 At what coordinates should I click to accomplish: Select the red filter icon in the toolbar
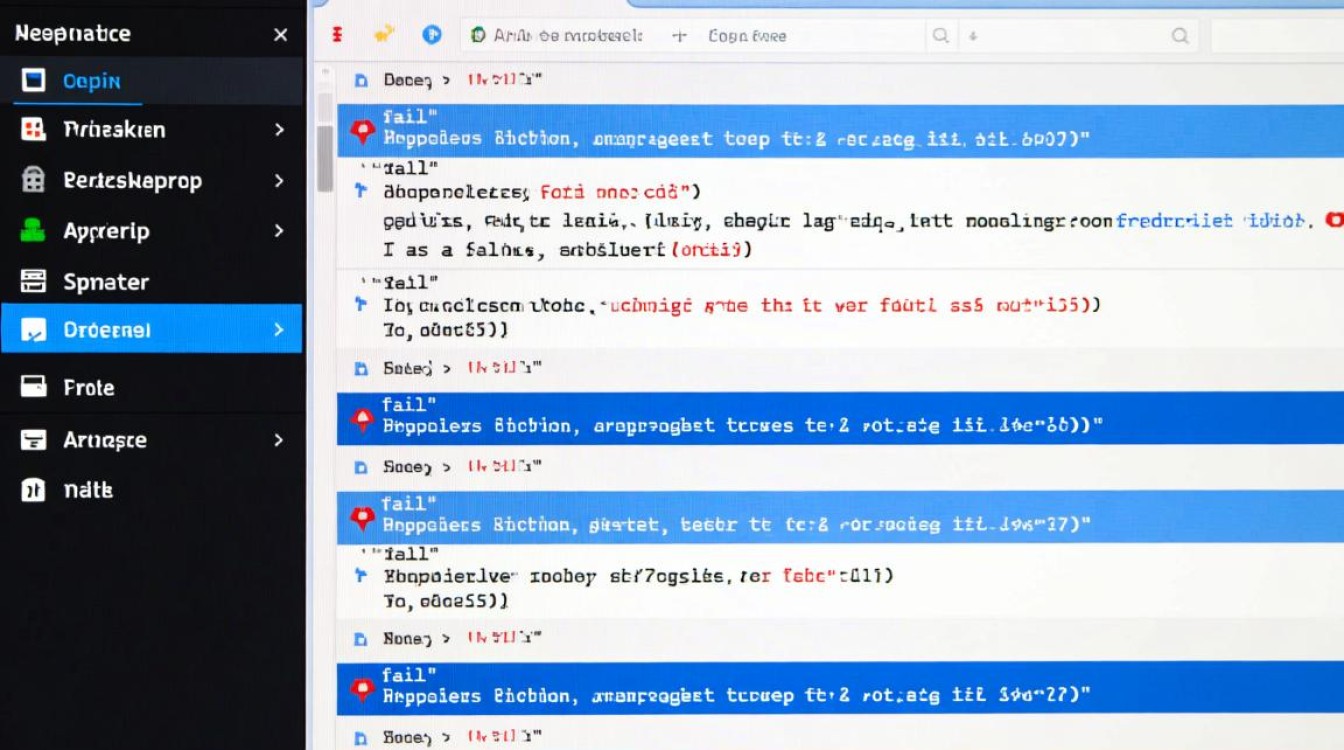[x=337, y=33]
